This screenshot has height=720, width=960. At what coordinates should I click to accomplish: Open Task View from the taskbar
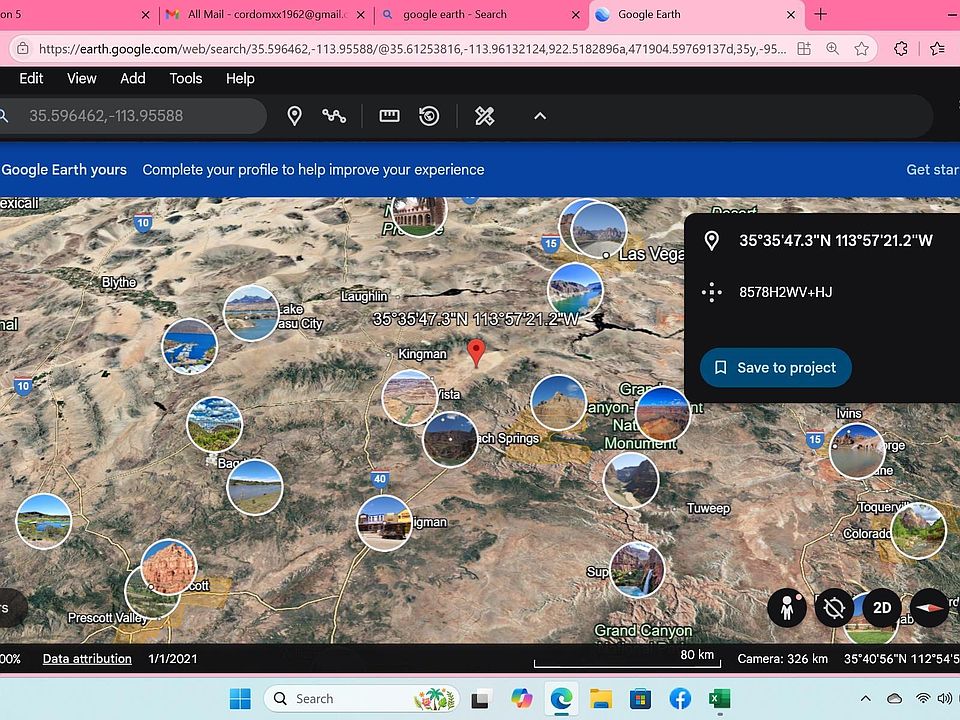click(481, 699)
